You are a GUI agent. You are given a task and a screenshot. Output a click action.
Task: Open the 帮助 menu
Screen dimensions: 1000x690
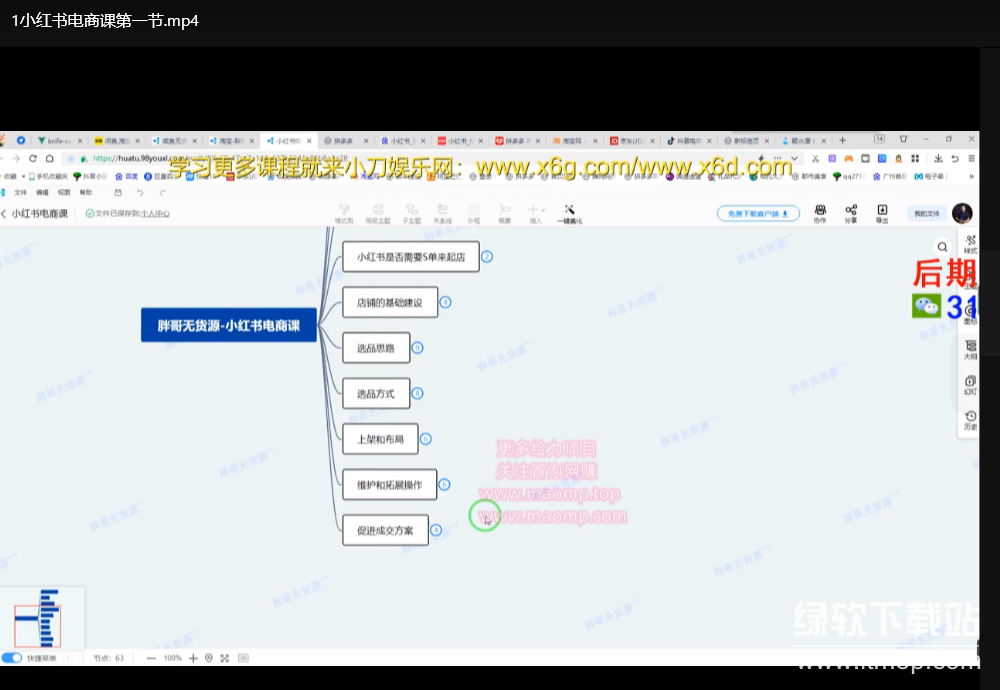point(85,192)
